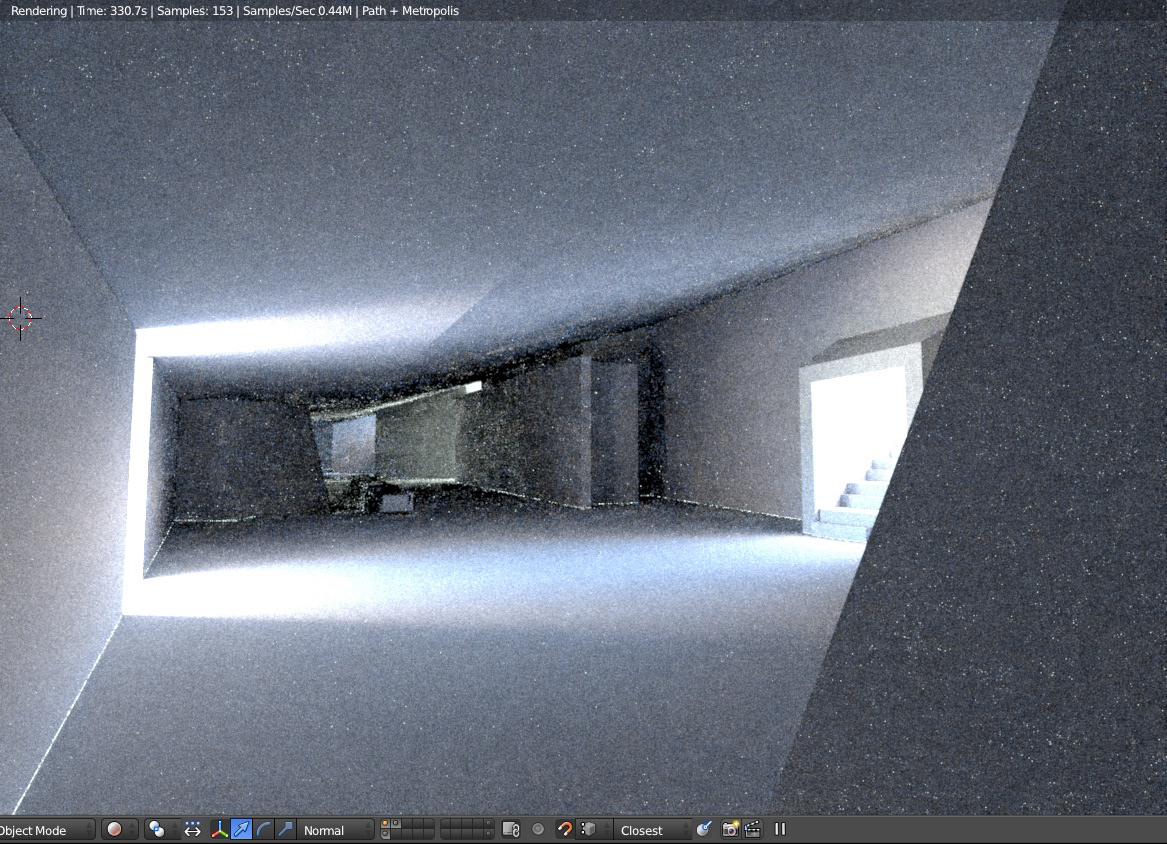The image size is (1167, 844).
Task: Click OpenGL render image camera icon
Action: coord(730,830)
